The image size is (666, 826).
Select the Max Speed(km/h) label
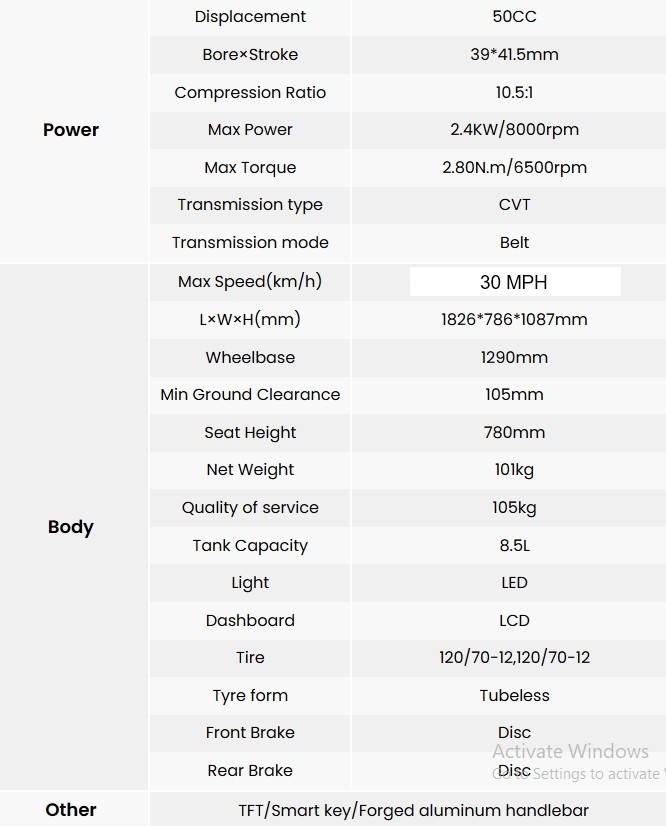(x=250, y=282)
